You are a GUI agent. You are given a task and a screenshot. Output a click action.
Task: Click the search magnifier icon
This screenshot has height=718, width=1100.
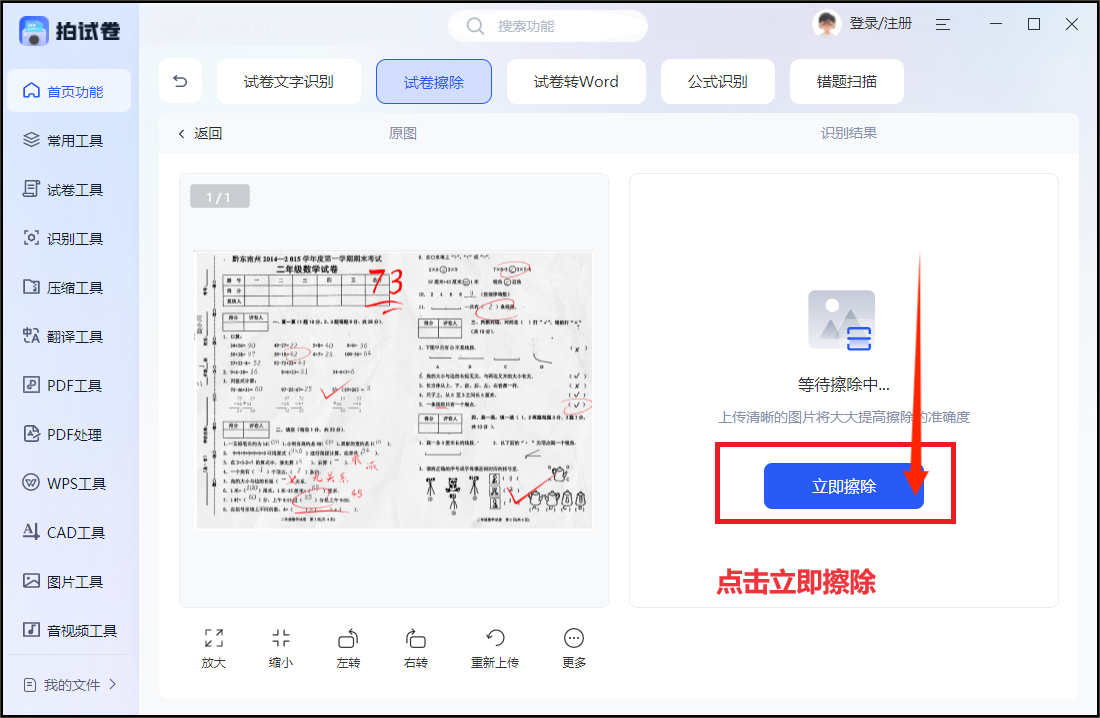pos(475,26)
